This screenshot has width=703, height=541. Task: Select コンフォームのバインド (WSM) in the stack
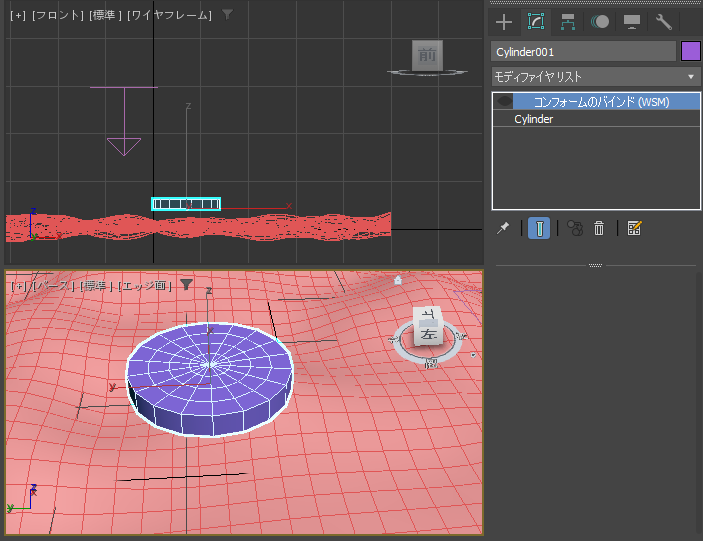point(601,102)
